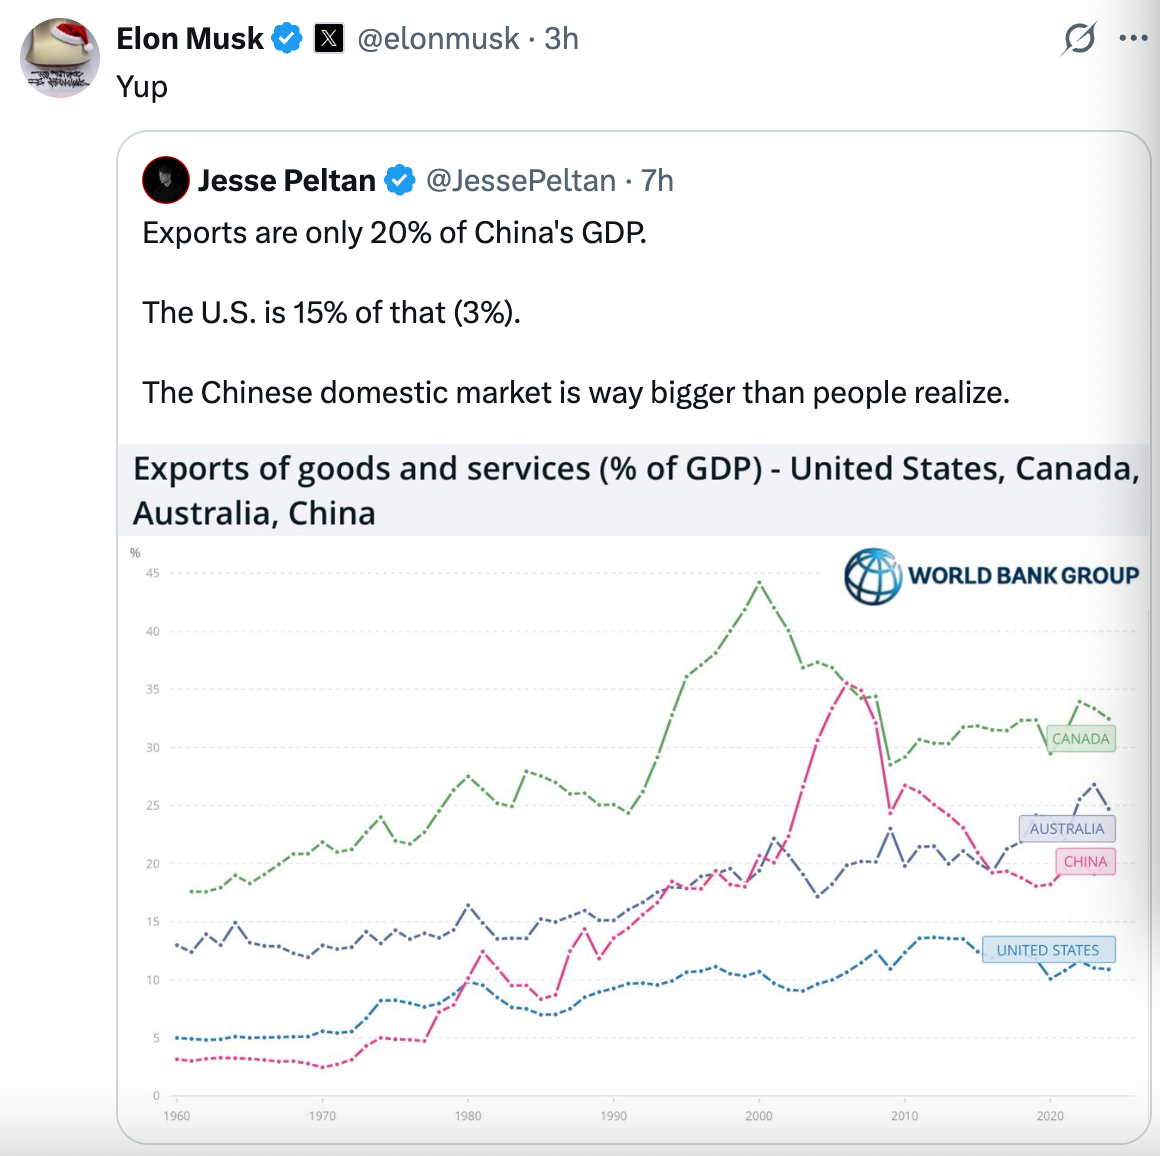The width and height of the screenshot is (1160, 1156).
Task: Click Jesse Peltan's blue verified badge
Action: 400,181
